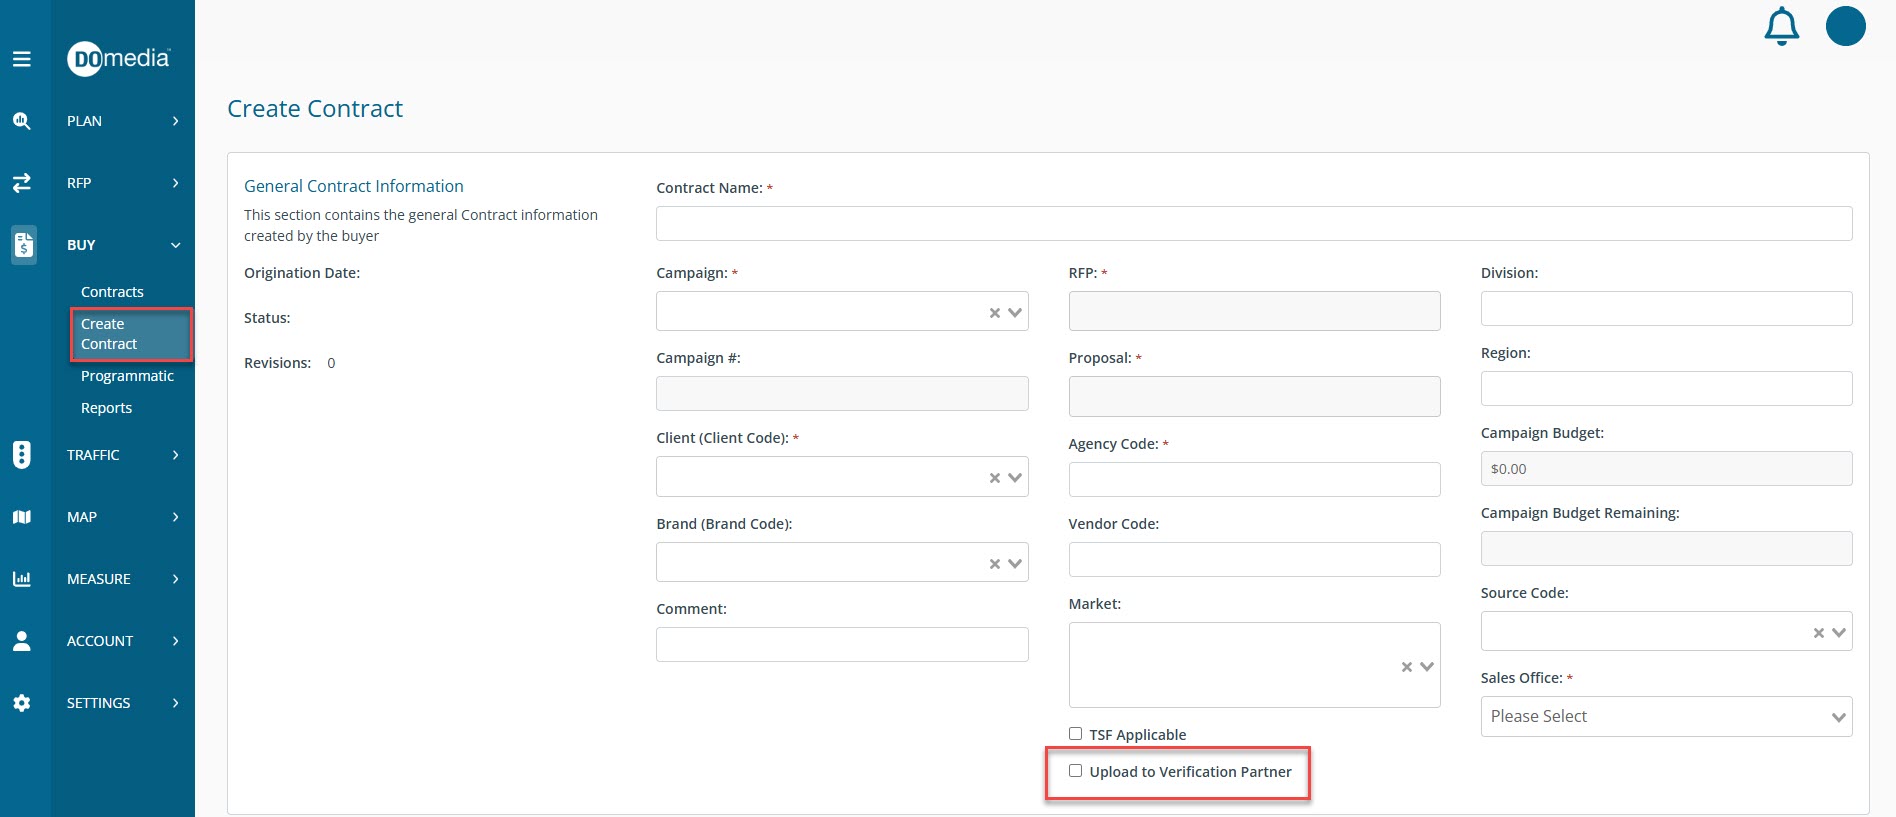
Task: Clear the Brand (Brand Code) selection X
Action: 995,564
